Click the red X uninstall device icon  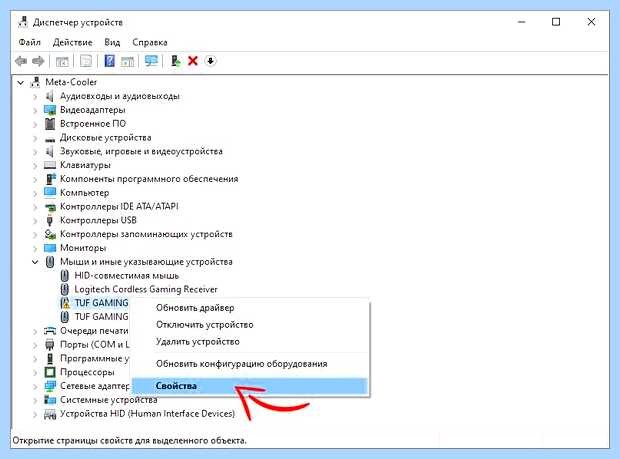tap(193, 61)
